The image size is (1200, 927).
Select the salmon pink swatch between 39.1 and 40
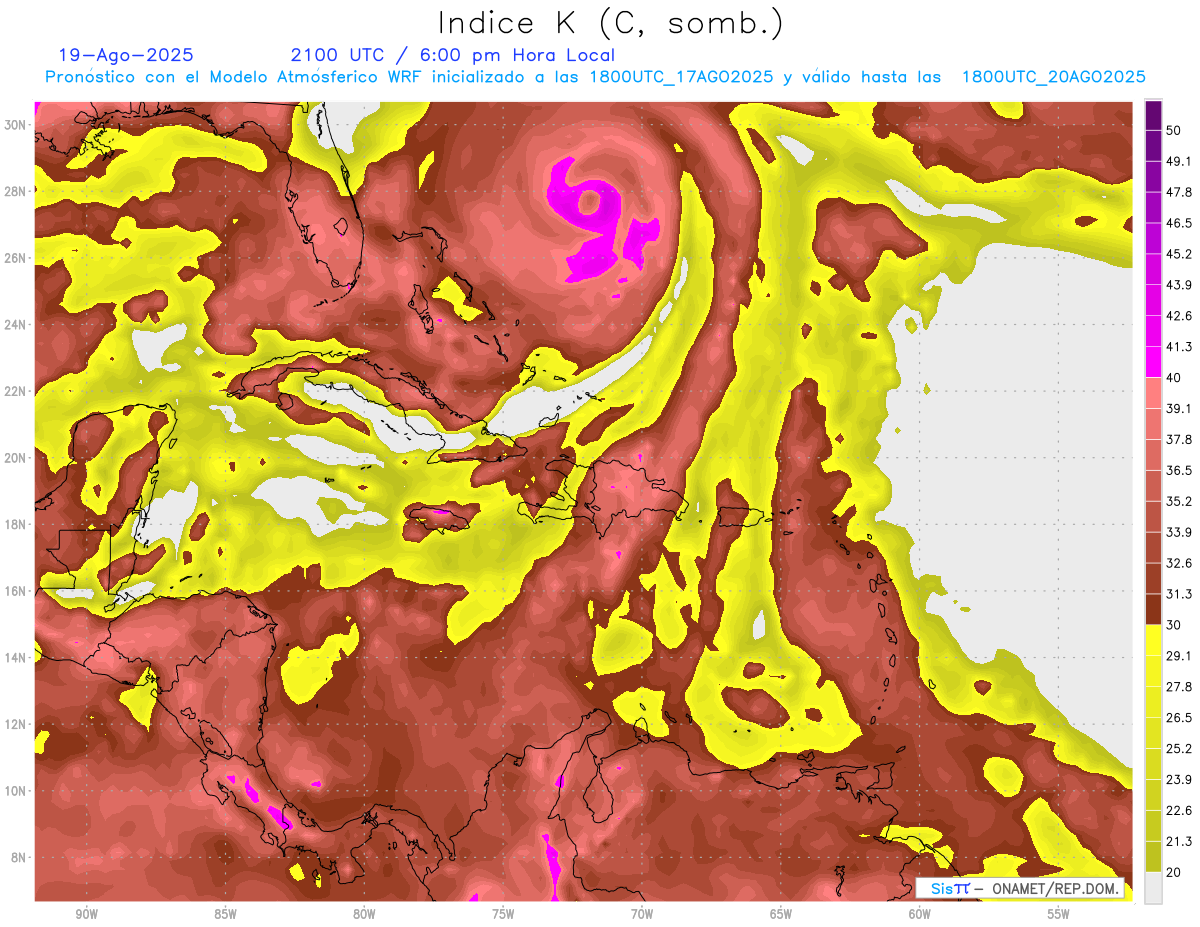click(1153, 393)
